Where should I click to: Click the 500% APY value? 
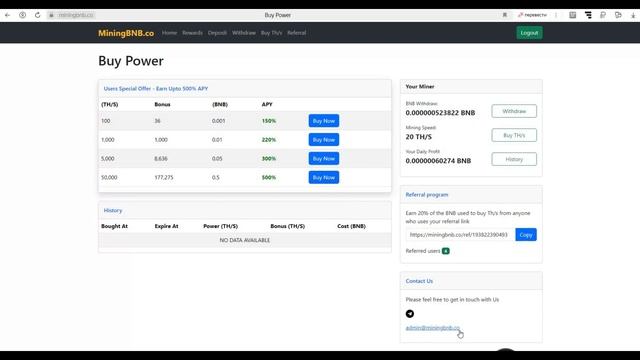(x=269, y=177)
